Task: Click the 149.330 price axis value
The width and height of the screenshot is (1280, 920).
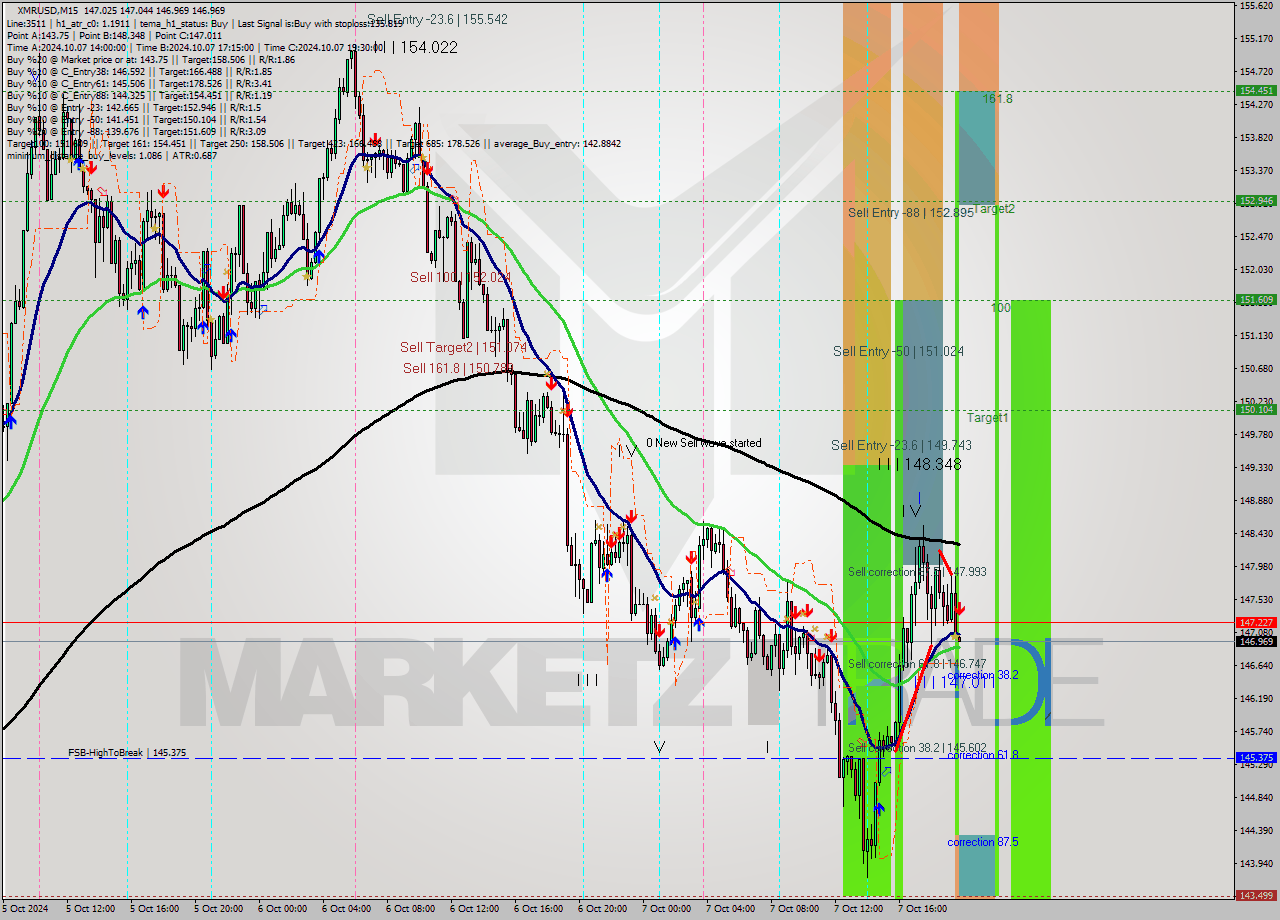Action: point(1256,467)
